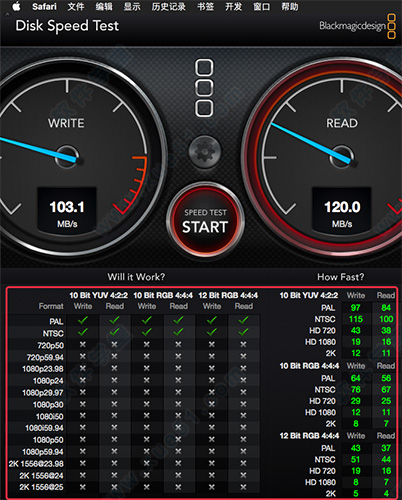
Task: Click the 720p59.94 10 Bit RGB Read cross
Action: tap(178, 356)
